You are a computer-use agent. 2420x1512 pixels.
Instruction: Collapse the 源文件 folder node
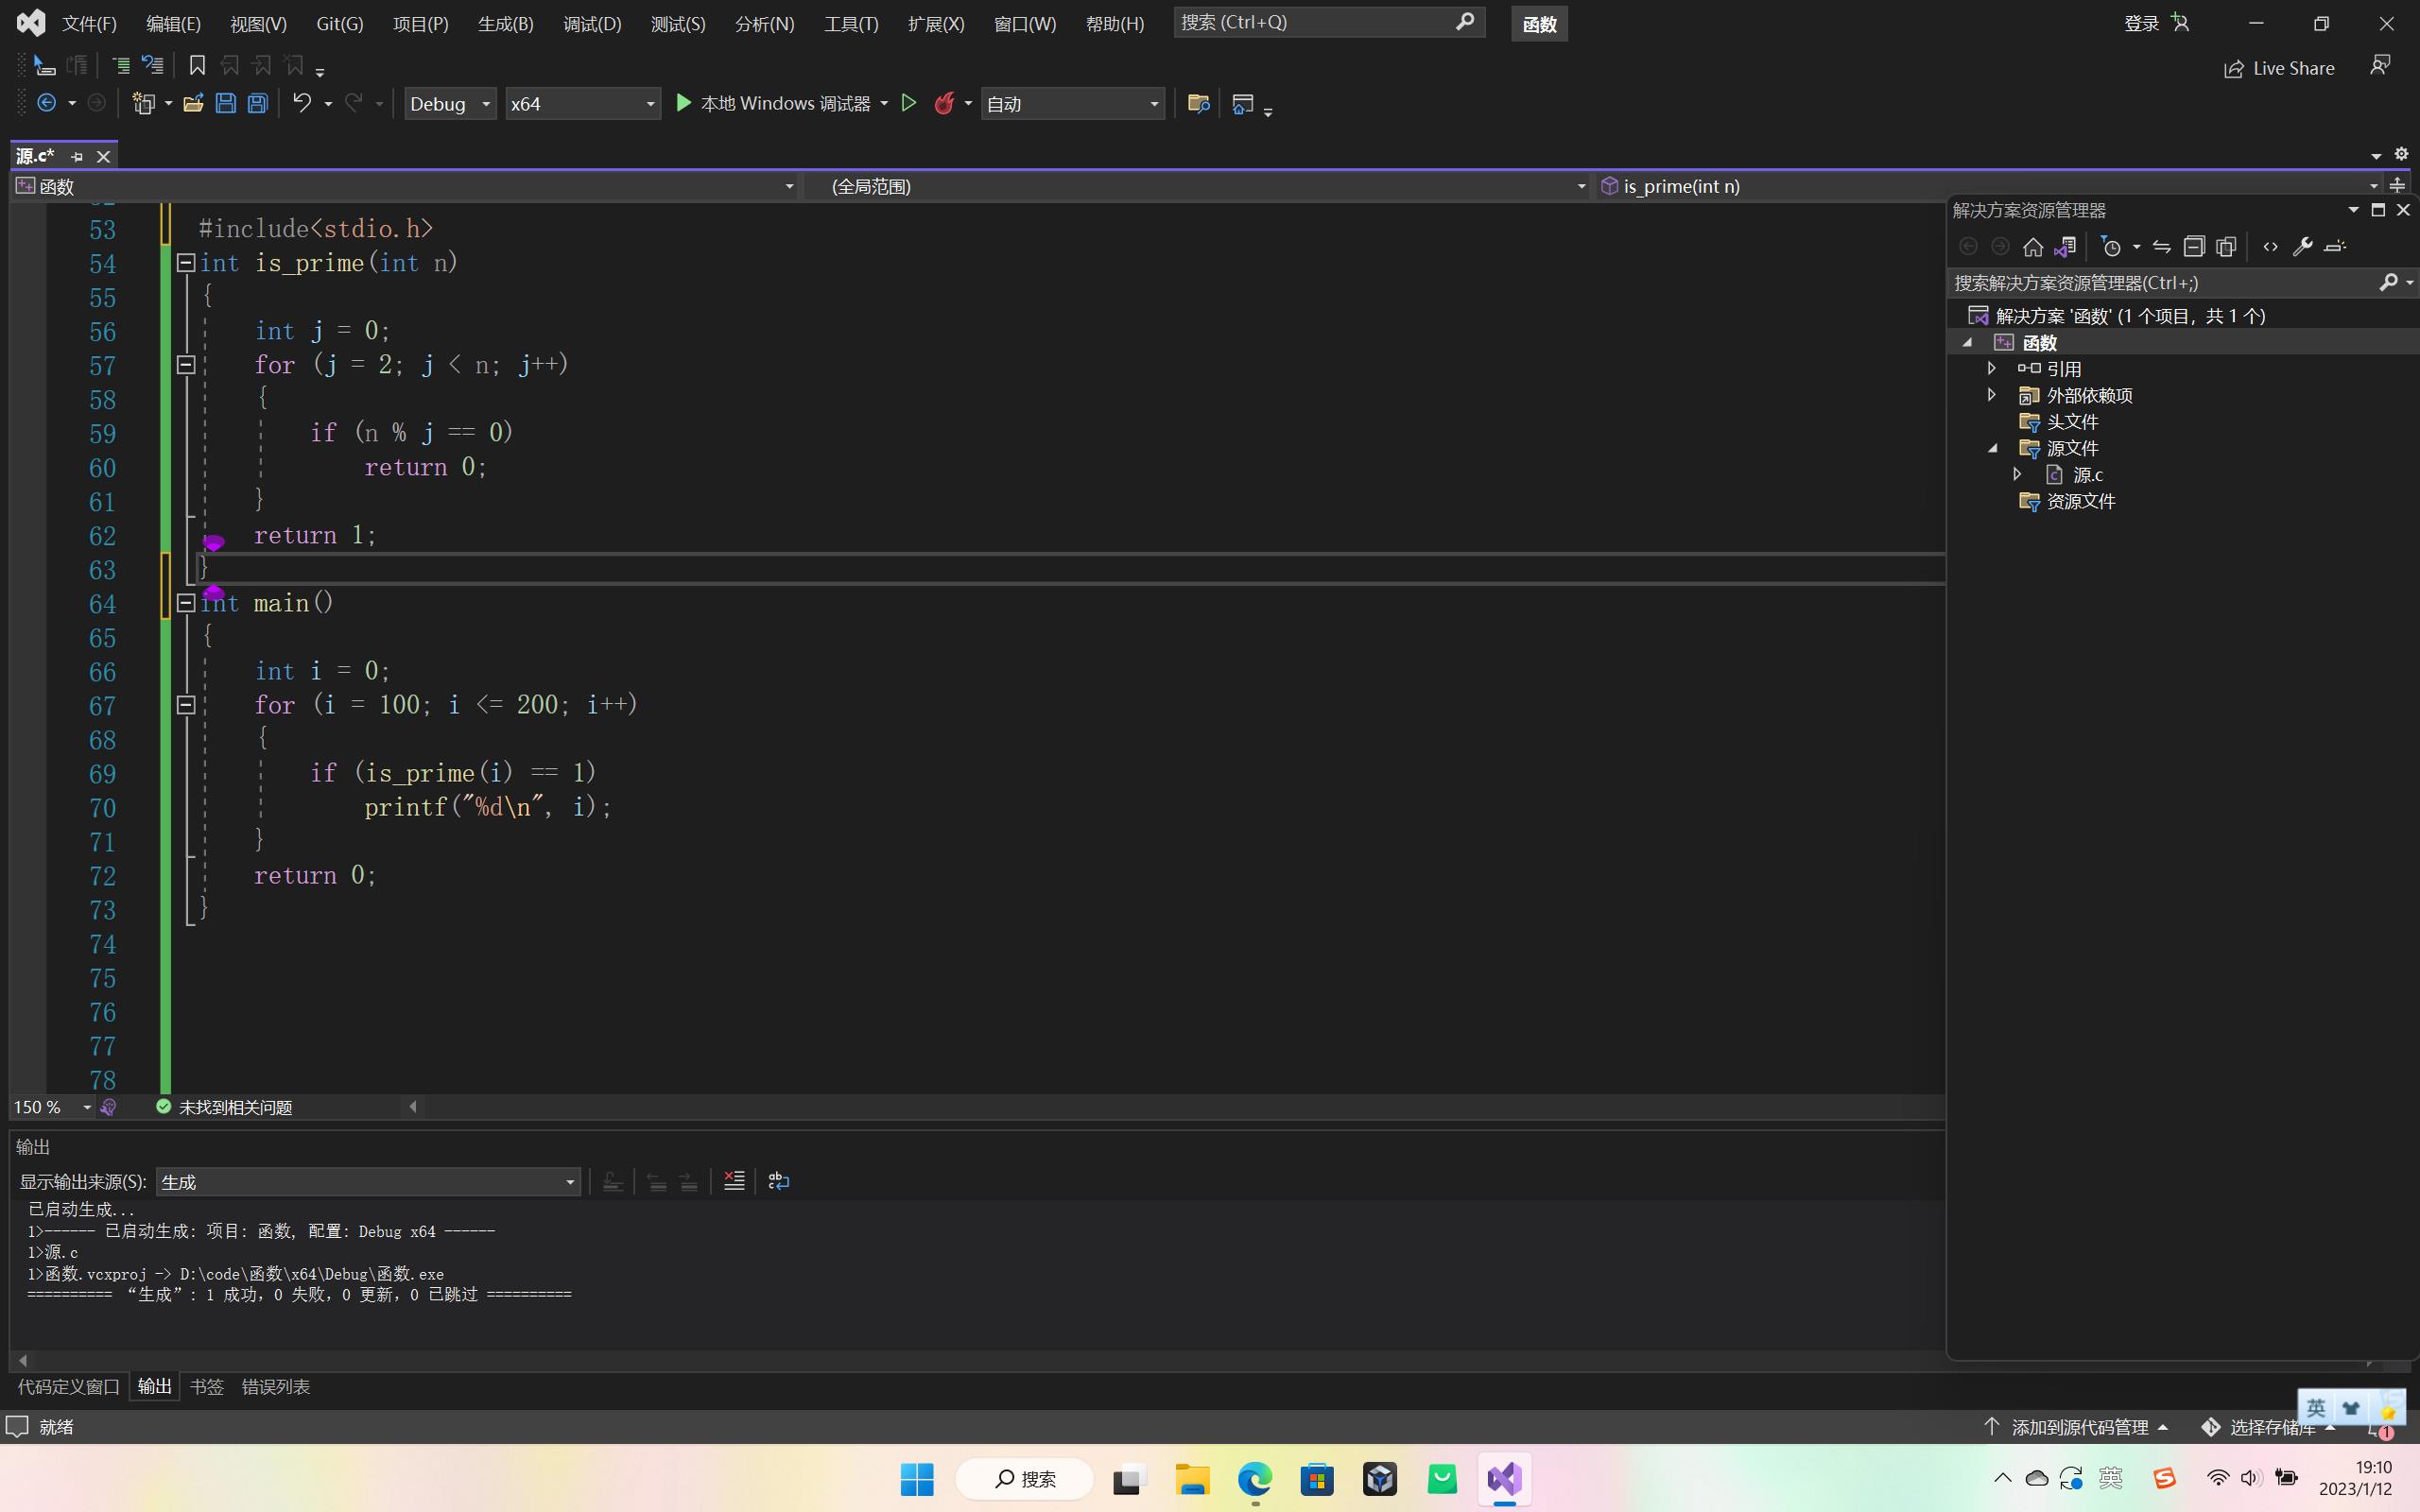click(1991, 448)
